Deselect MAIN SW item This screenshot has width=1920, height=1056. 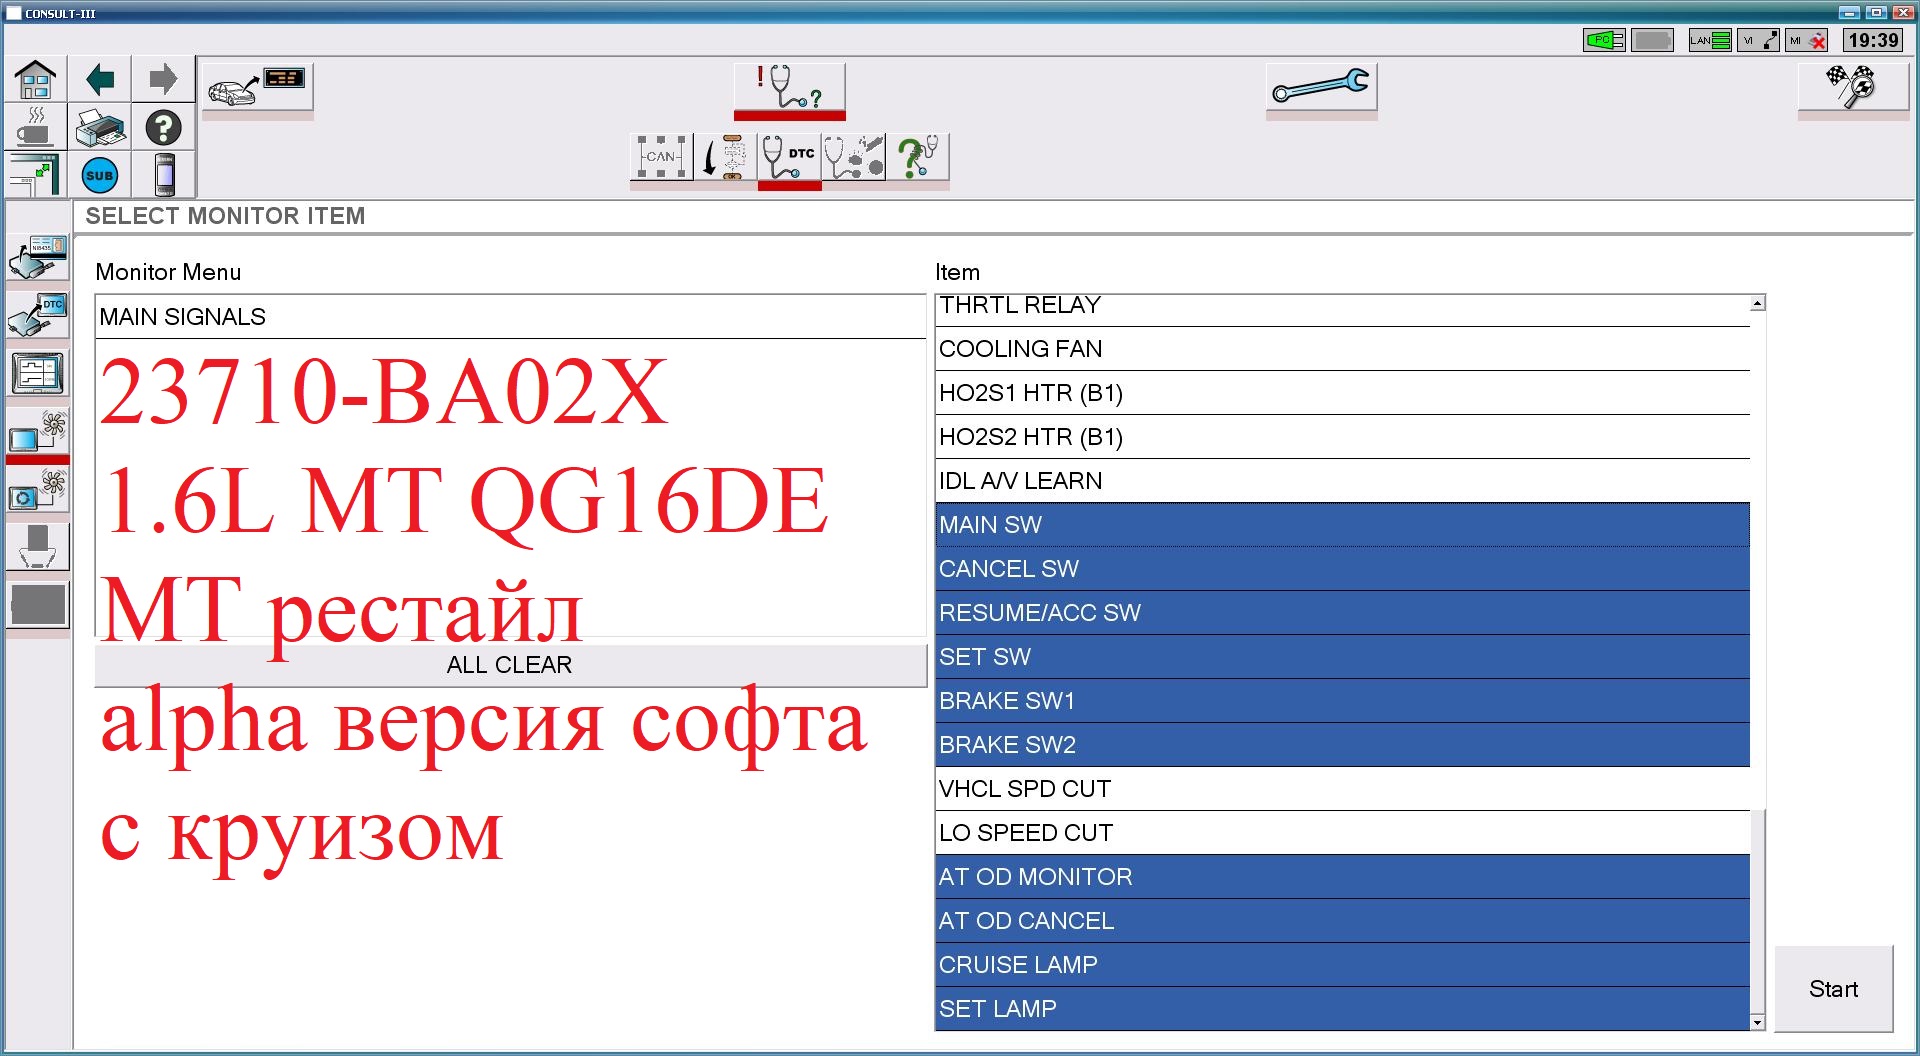[1342, 525]
